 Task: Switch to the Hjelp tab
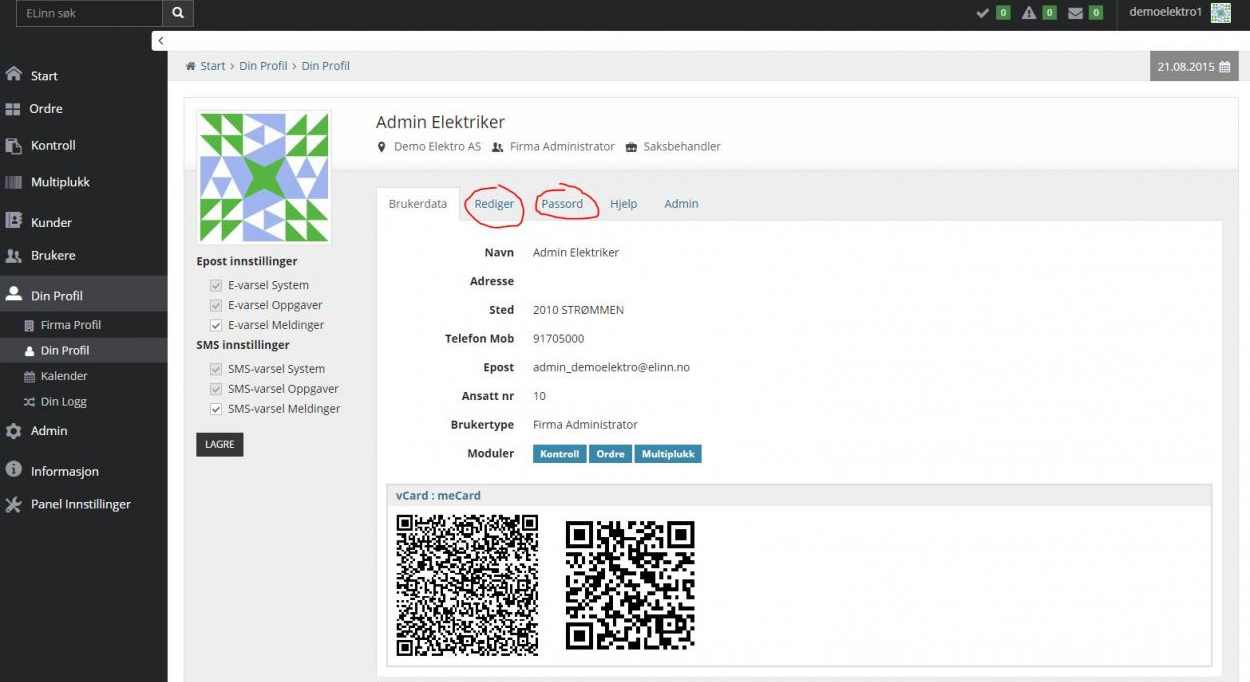tap(623, 204)
